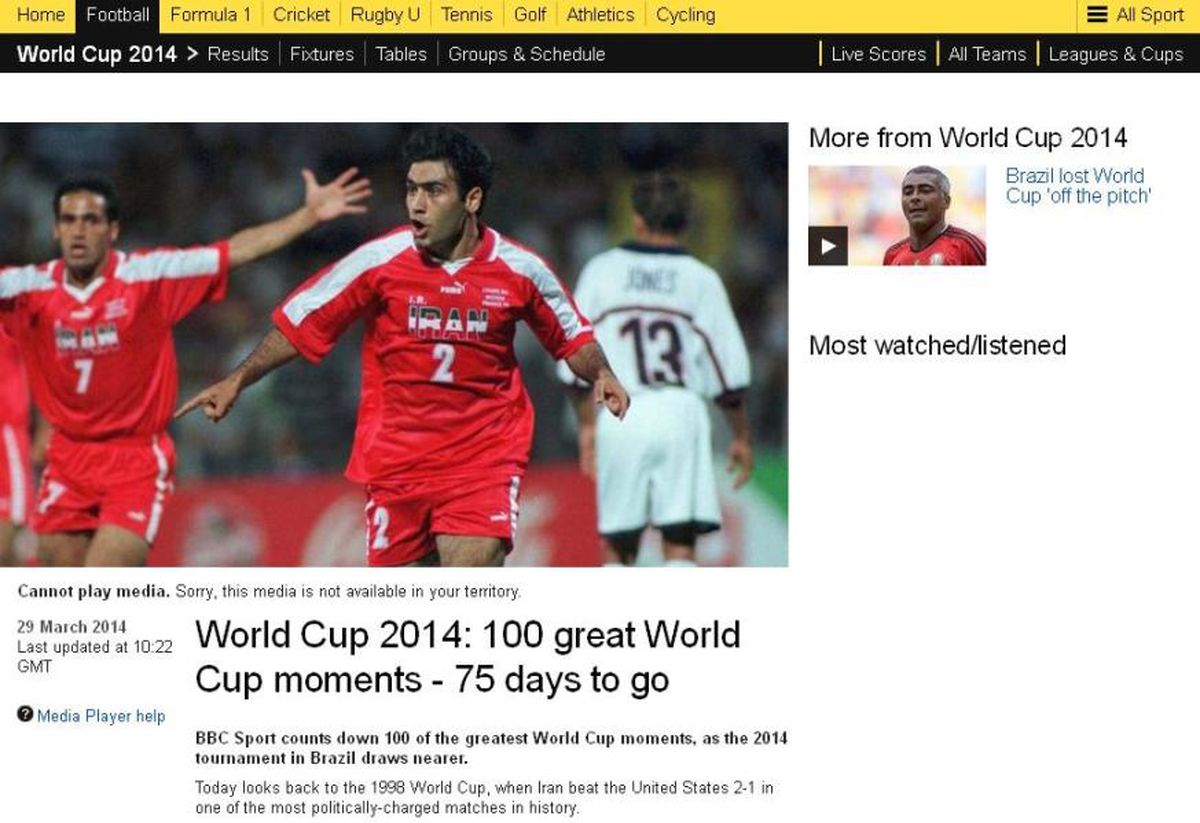Navigate to the Golf section
The height and width of the screenshot is (823, 1200).
tap(530, 15)
